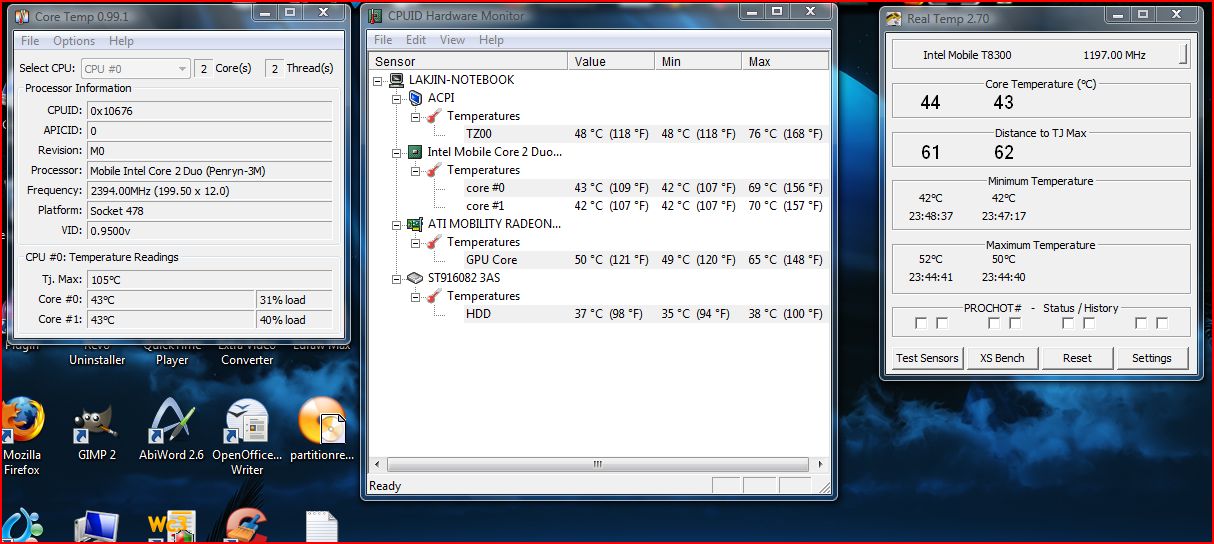Collapse the Intel Mobile Core 2 Duo node
This screenshot has width=1214, height=544.
pos(397,152)
